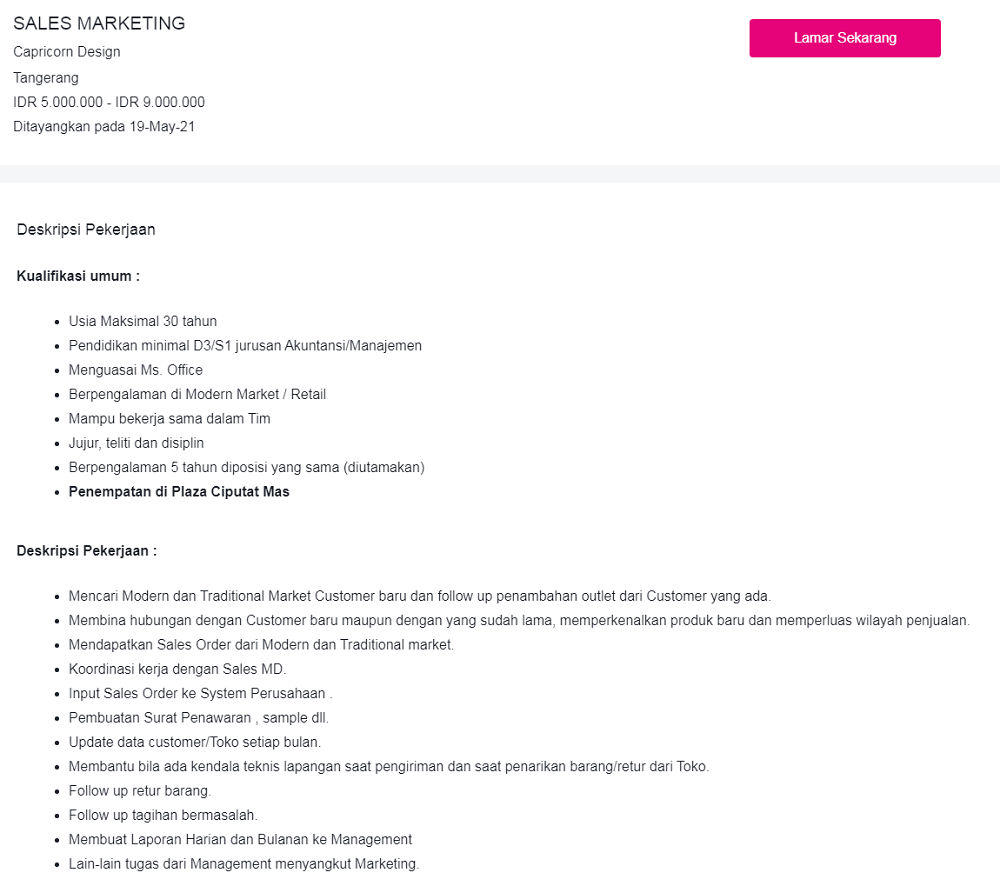Click Berpengalaman di Modern Market / Retail
This screenshot has height=886, width=1000.
point(197,394)
